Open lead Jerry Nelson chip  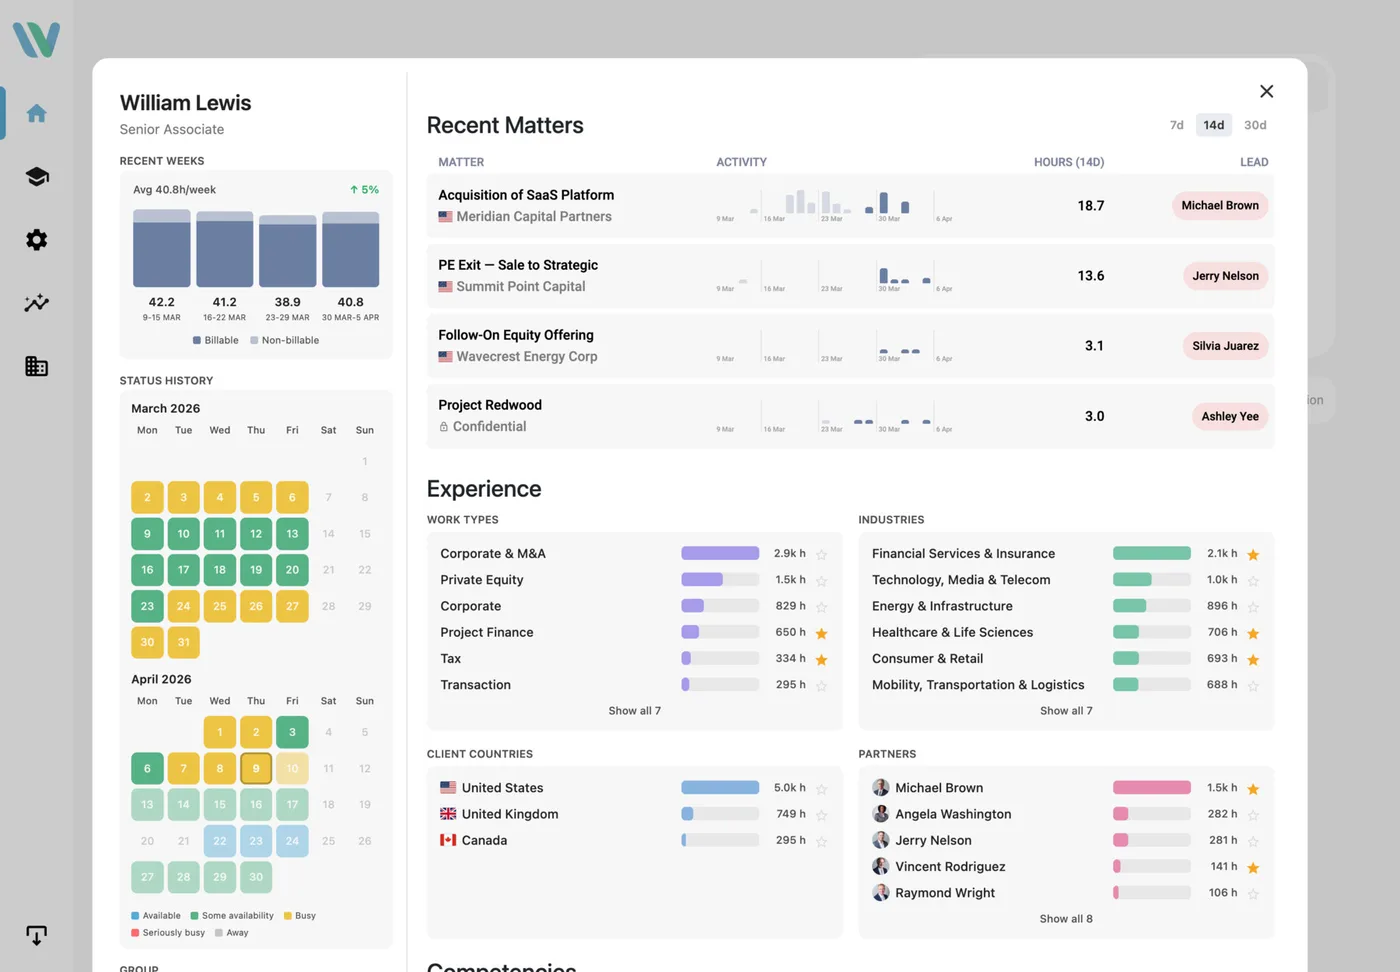pos(1225,276)
